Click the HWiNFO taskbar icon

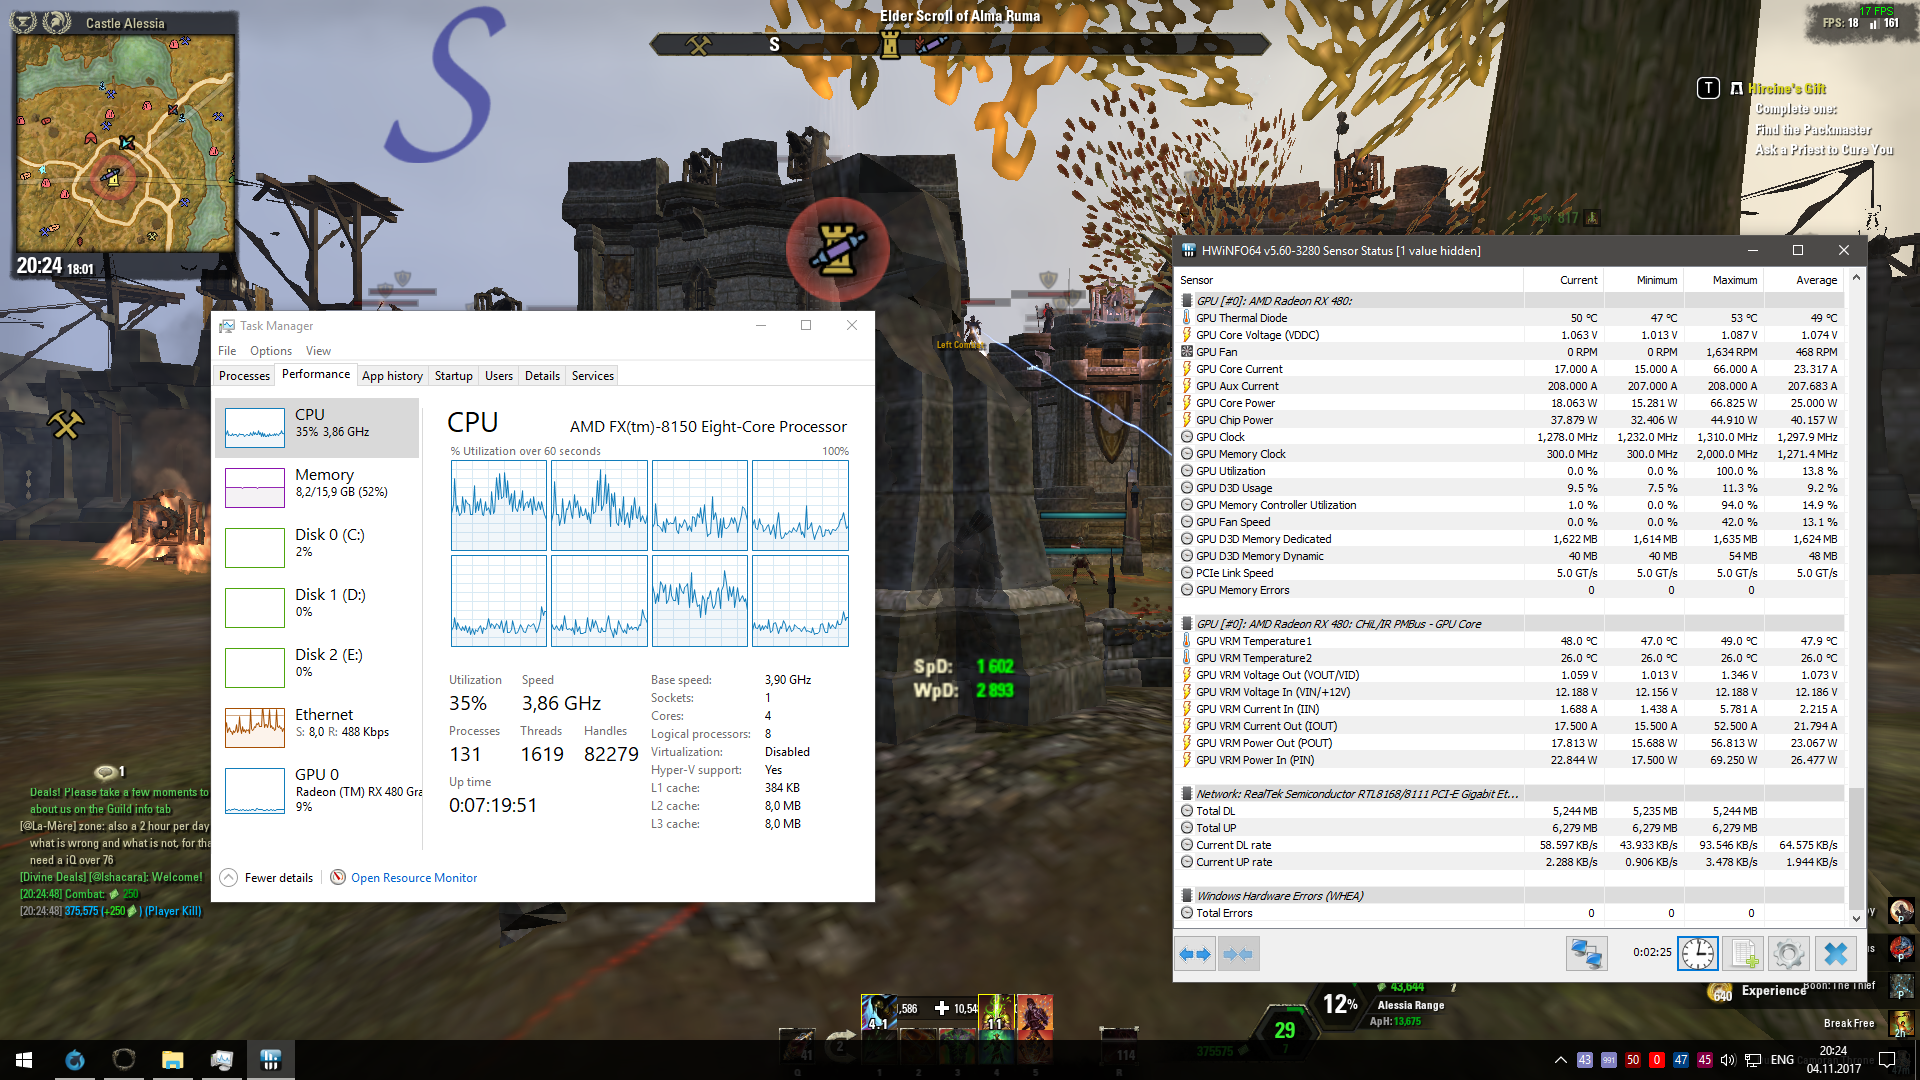[270, 1060]
